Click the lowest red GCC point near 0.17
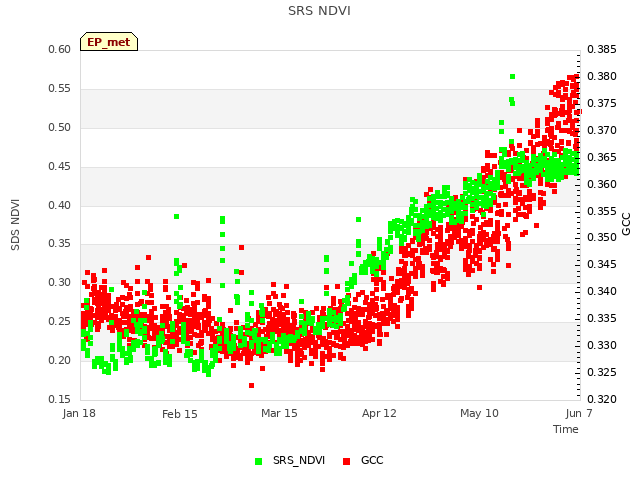The image size is (640, 480). (x=251, y=385)
